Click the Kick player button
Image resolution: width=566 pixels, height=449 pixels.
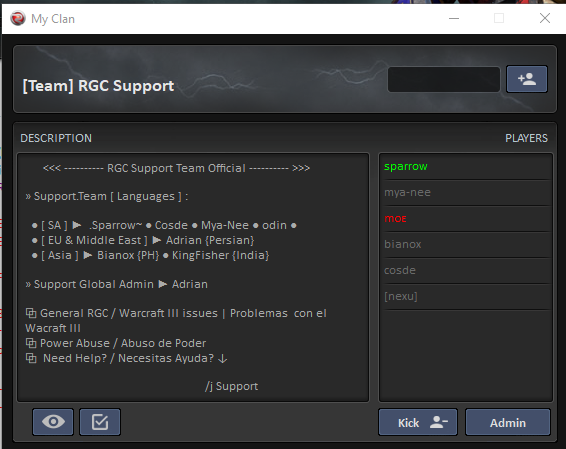pyautogui.click(x=418, y=422)
